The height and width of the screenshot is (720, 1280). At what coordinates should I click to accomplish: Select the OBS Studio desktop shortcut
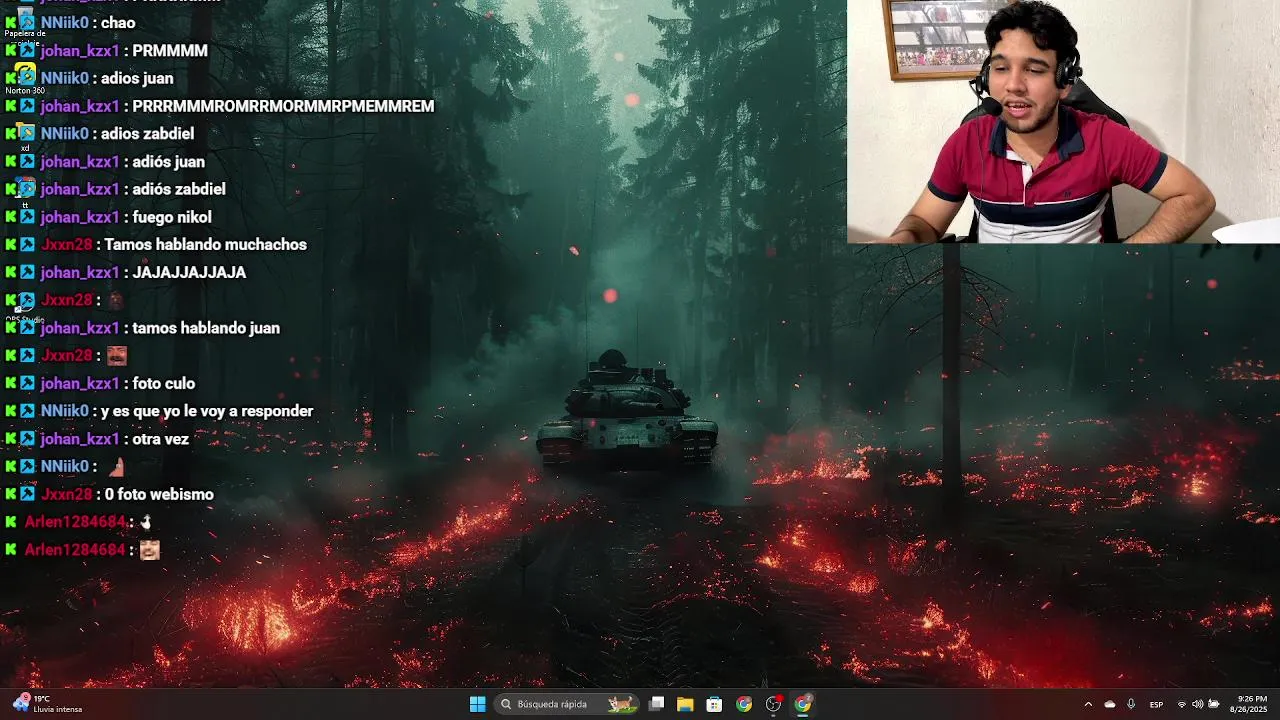coord(25,306)
